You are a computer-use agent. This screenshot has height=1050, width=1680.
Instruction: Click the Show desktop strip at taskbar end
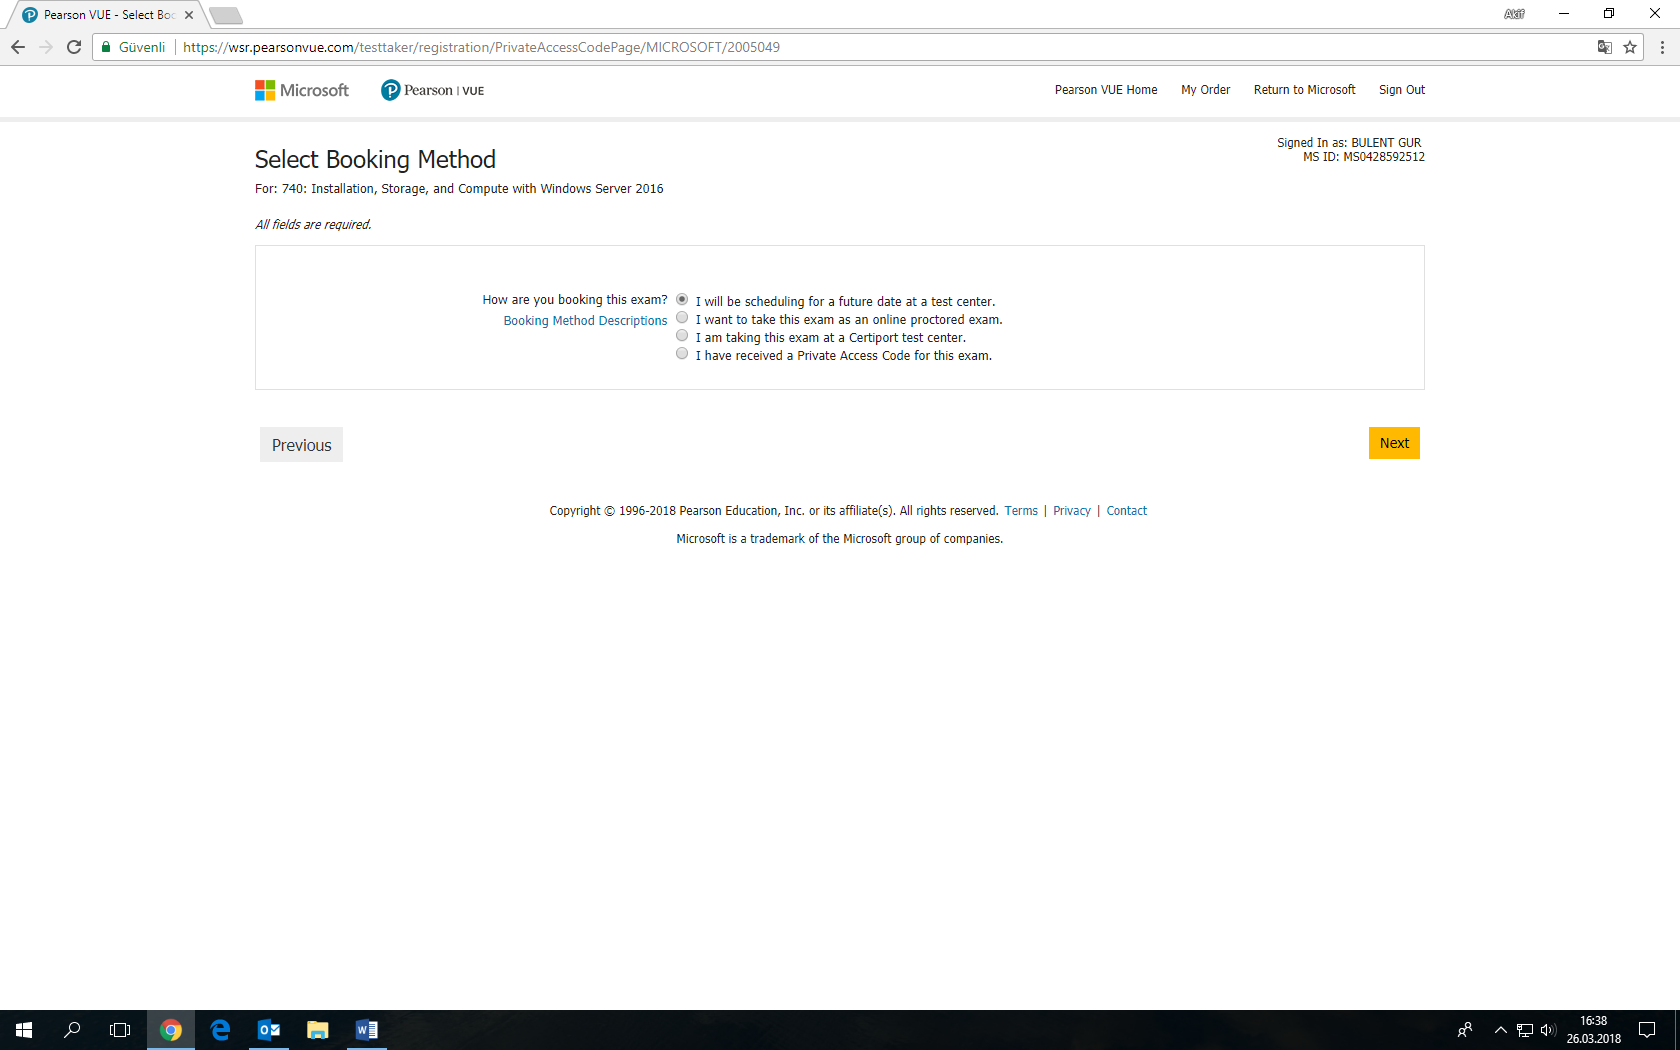click(1677, 1030)
